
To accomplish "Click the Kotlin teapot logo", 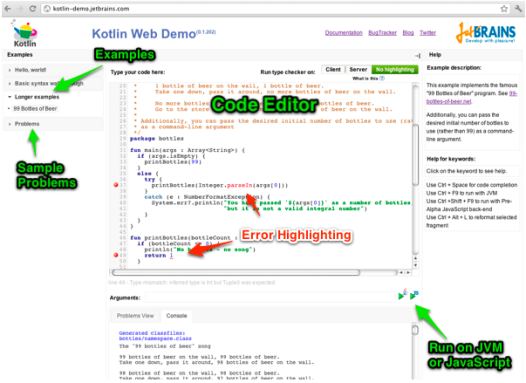I will [x=25, y=34].
